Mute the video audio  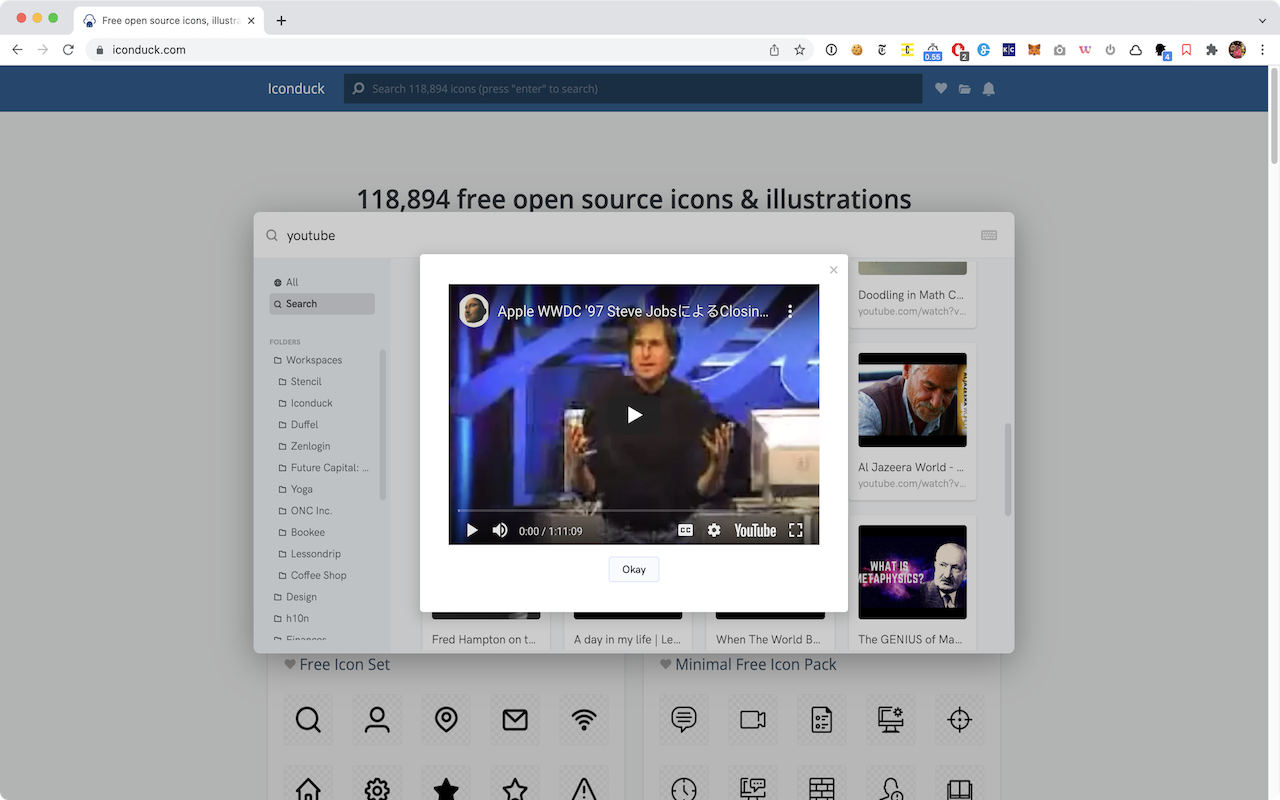[499, 530]
